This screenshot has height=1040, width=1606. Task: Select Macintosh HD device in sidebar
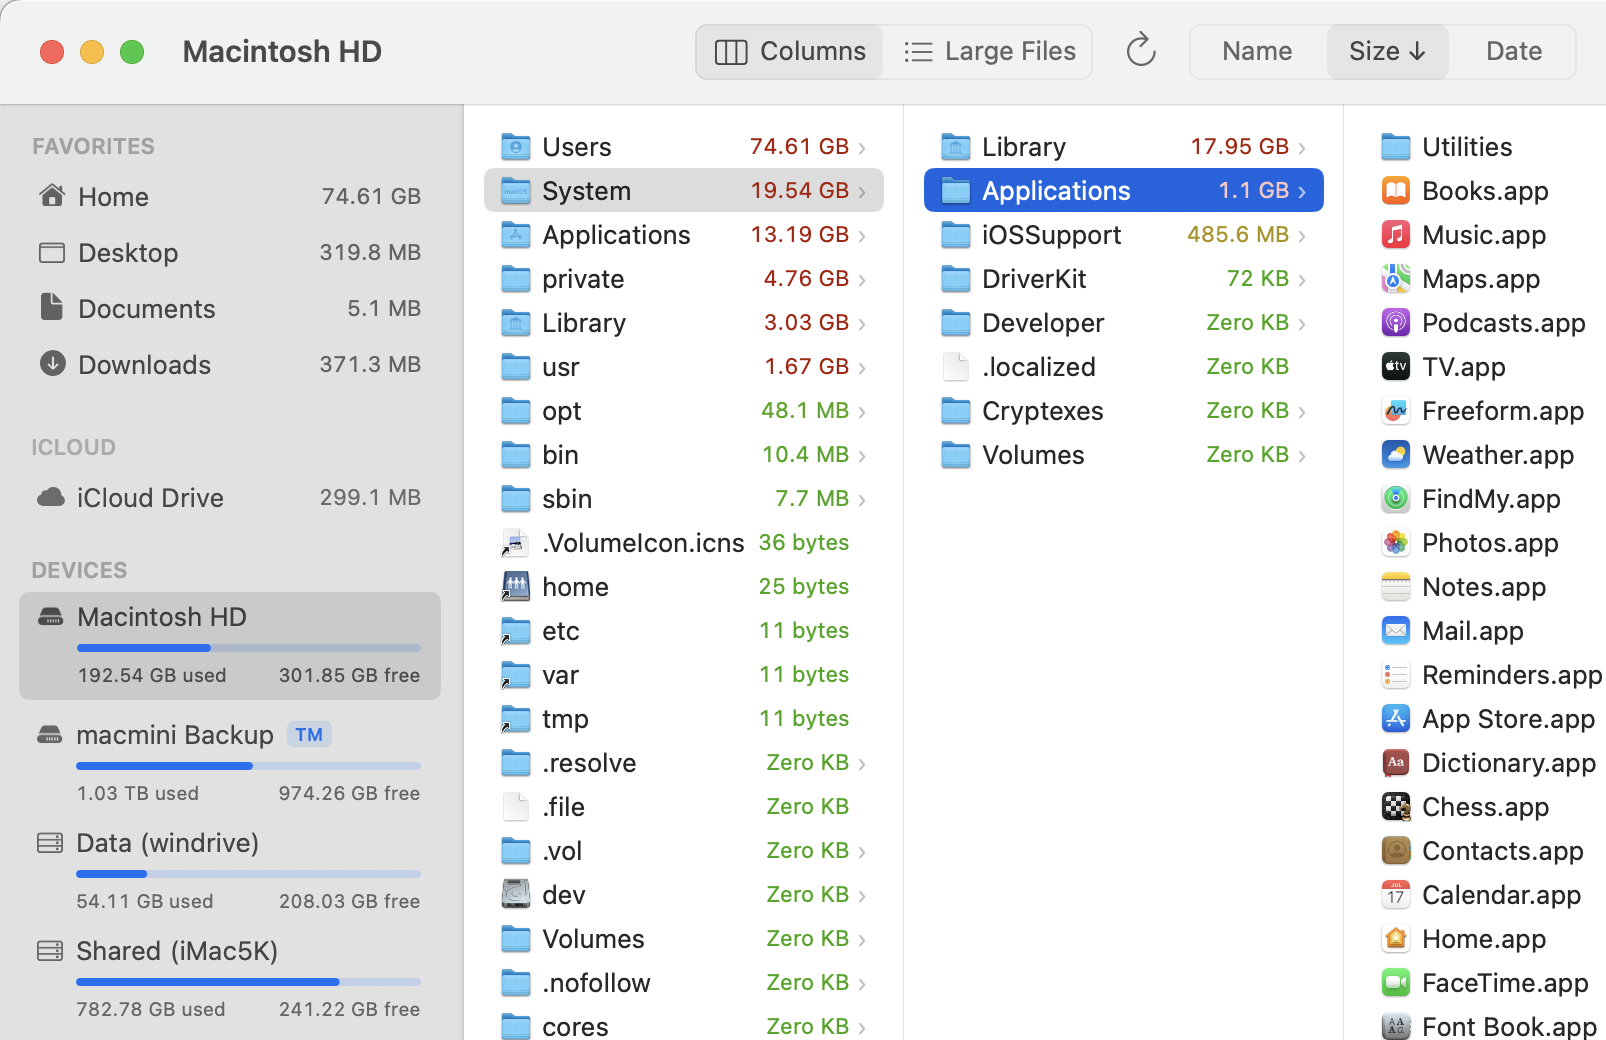(230, 646)
